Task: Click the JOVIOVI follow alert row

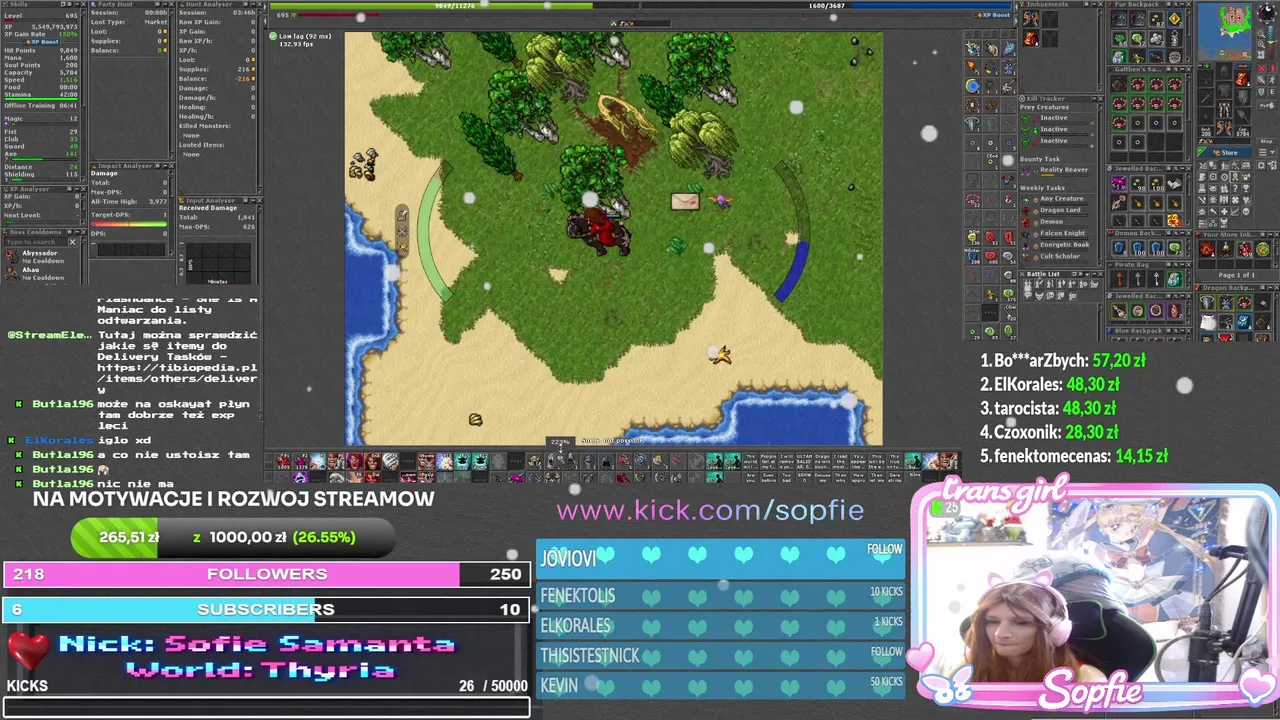Action: 720,557
